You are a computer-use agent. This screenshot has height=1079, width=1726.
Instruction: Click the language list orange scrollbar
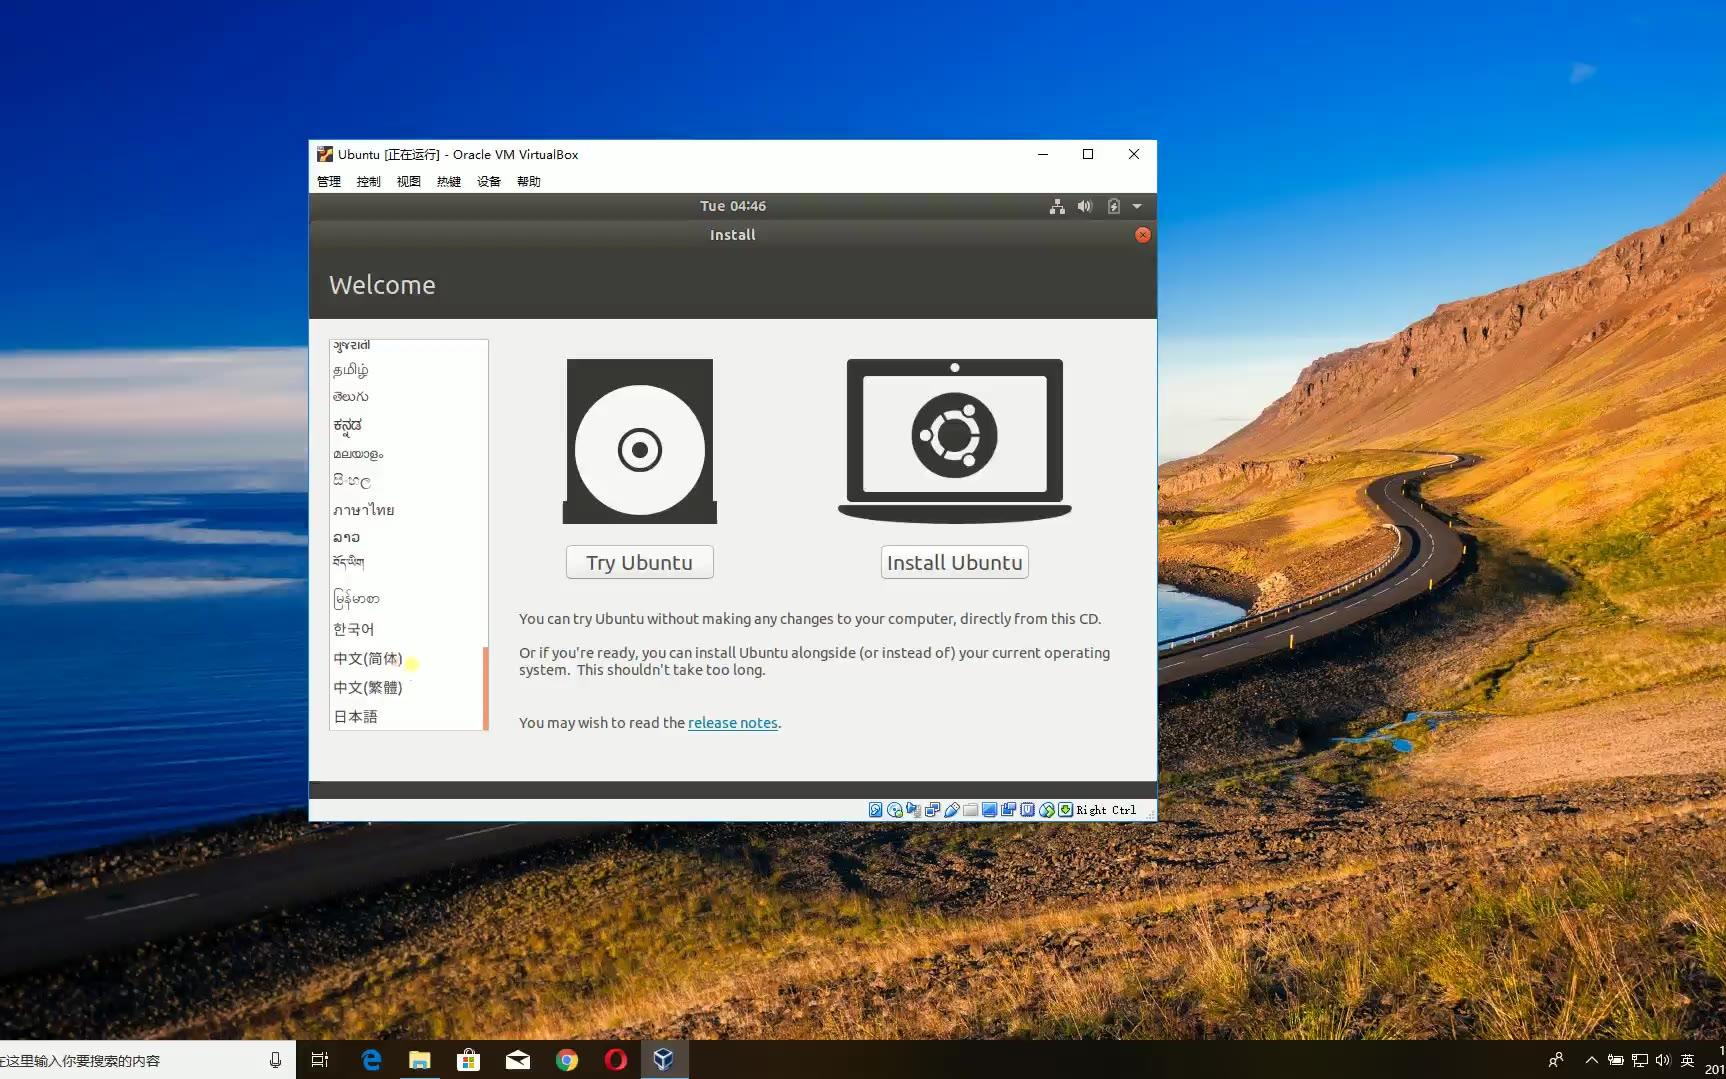(x=486, y=688)
